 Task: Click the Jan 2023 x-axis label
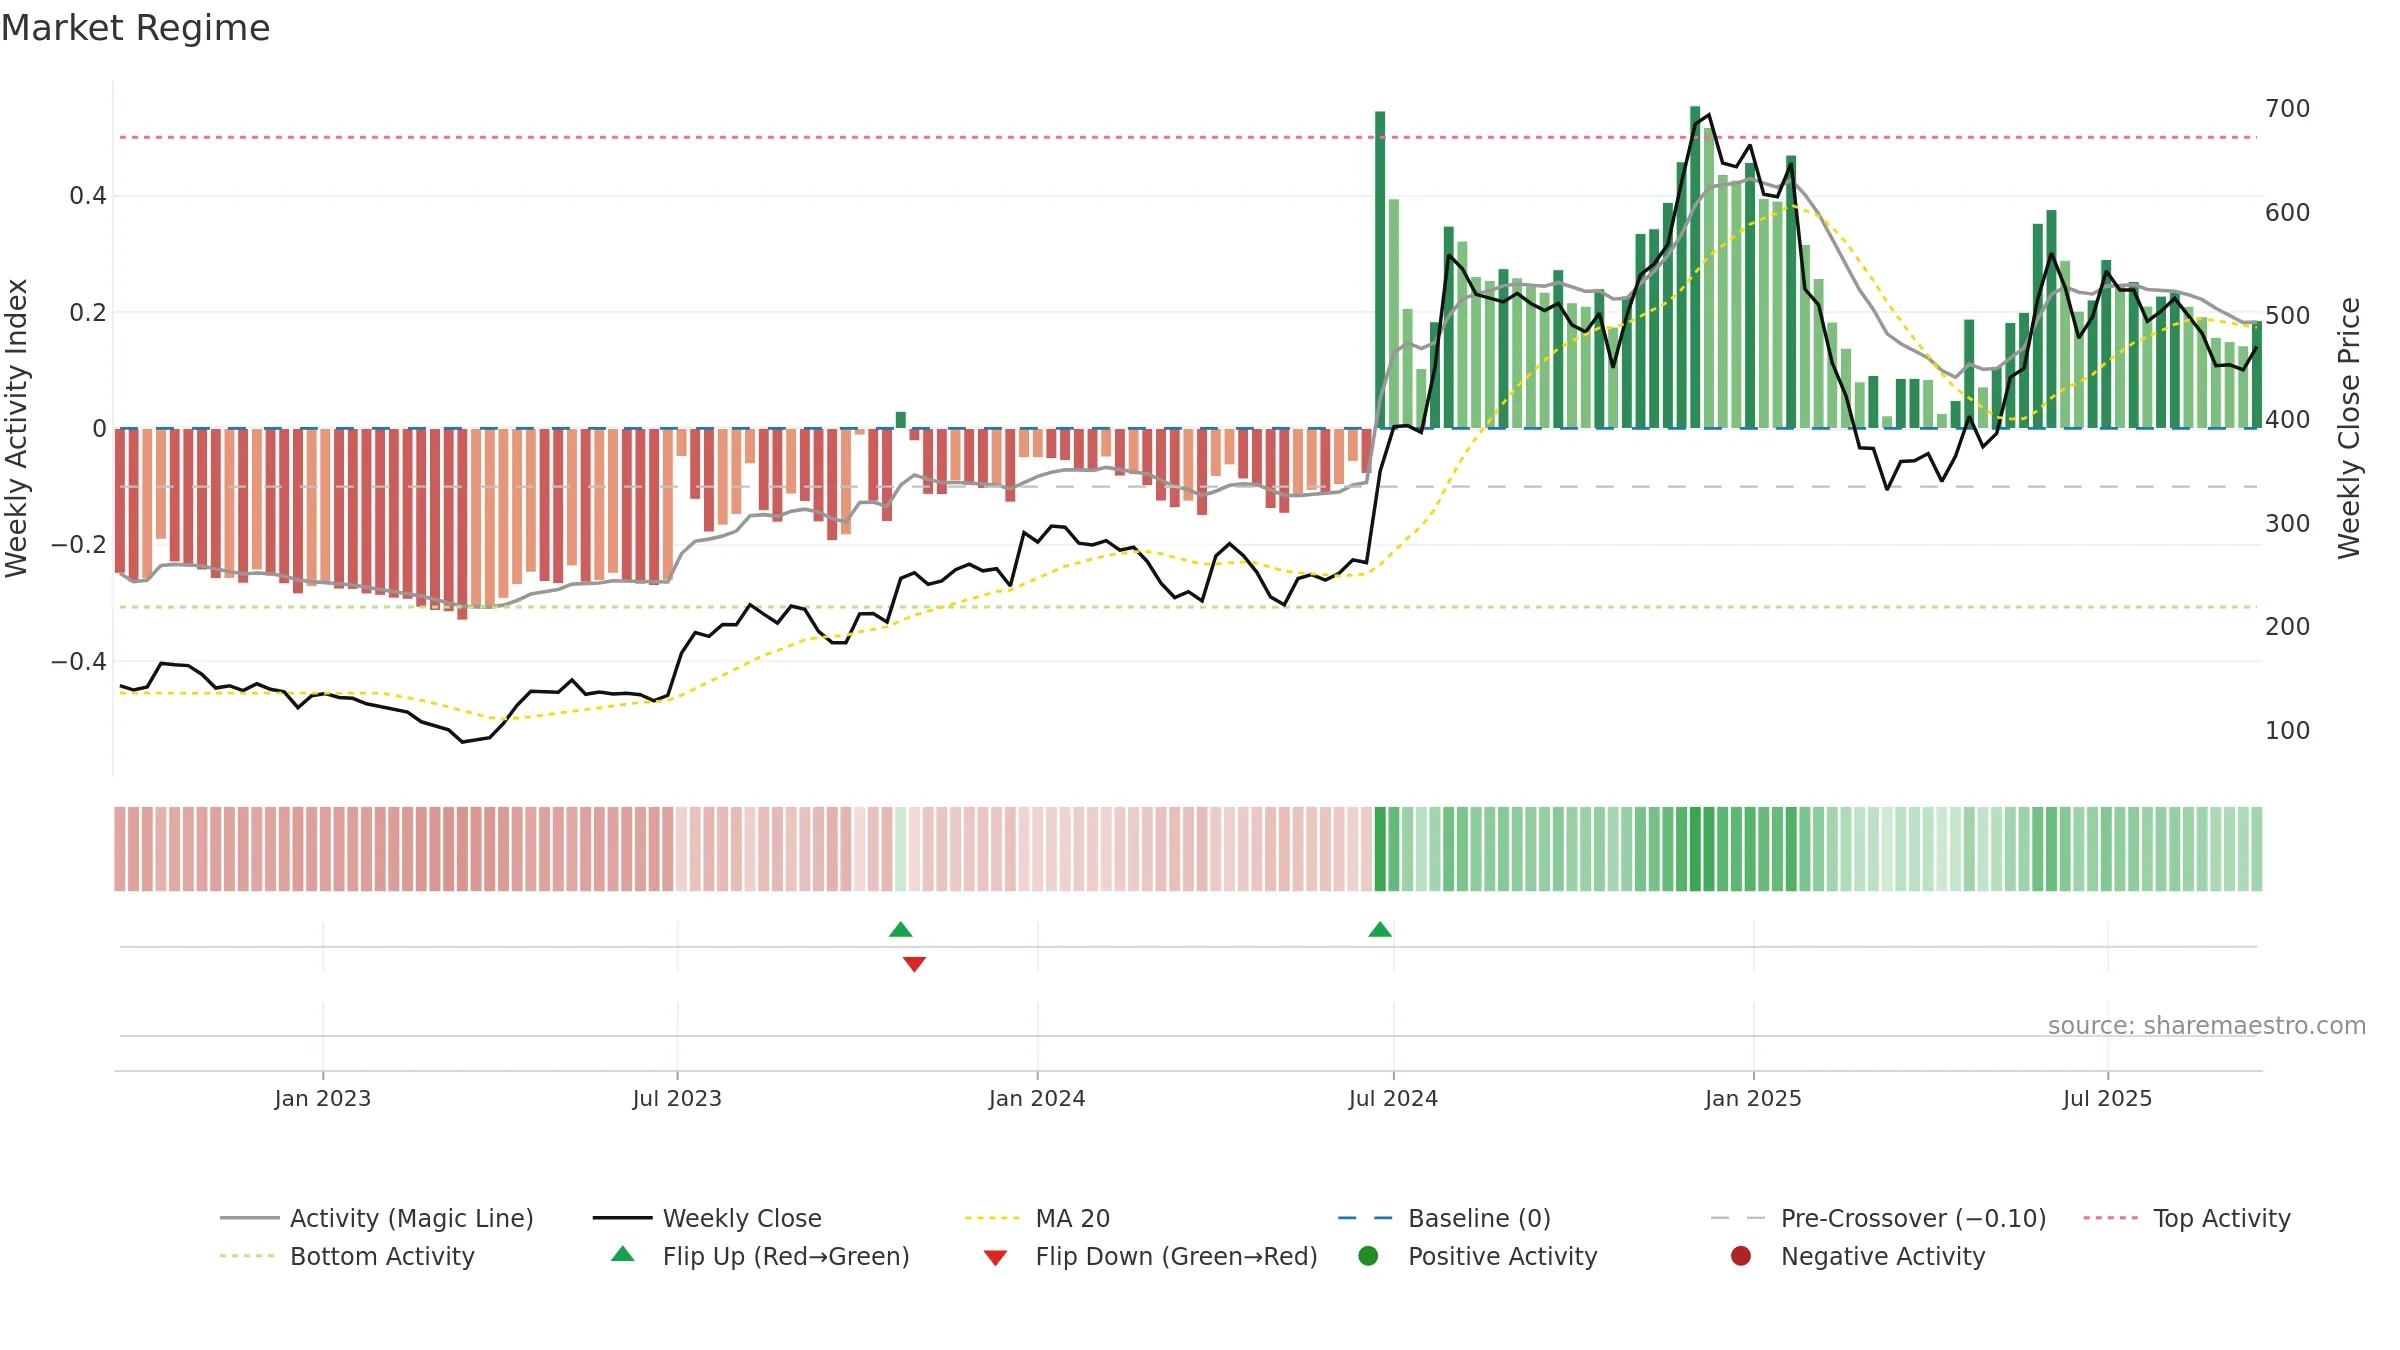click(x=322, y=1099)
